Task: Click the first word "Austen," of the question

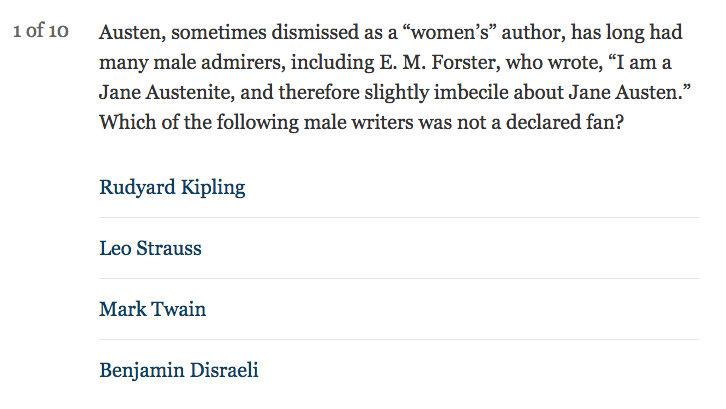Action: coord(132,33)
